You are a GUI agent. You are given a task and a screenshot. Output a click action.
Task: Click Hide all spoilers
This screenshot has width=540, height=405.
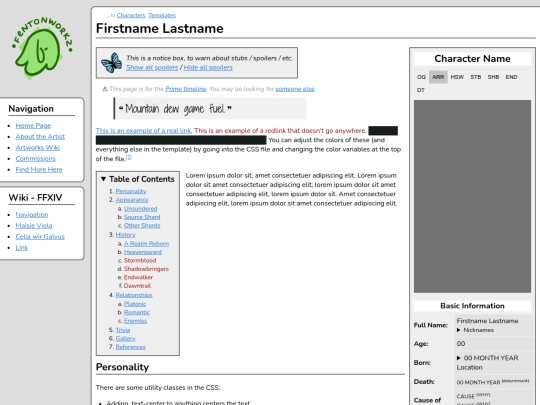(208, 68)
